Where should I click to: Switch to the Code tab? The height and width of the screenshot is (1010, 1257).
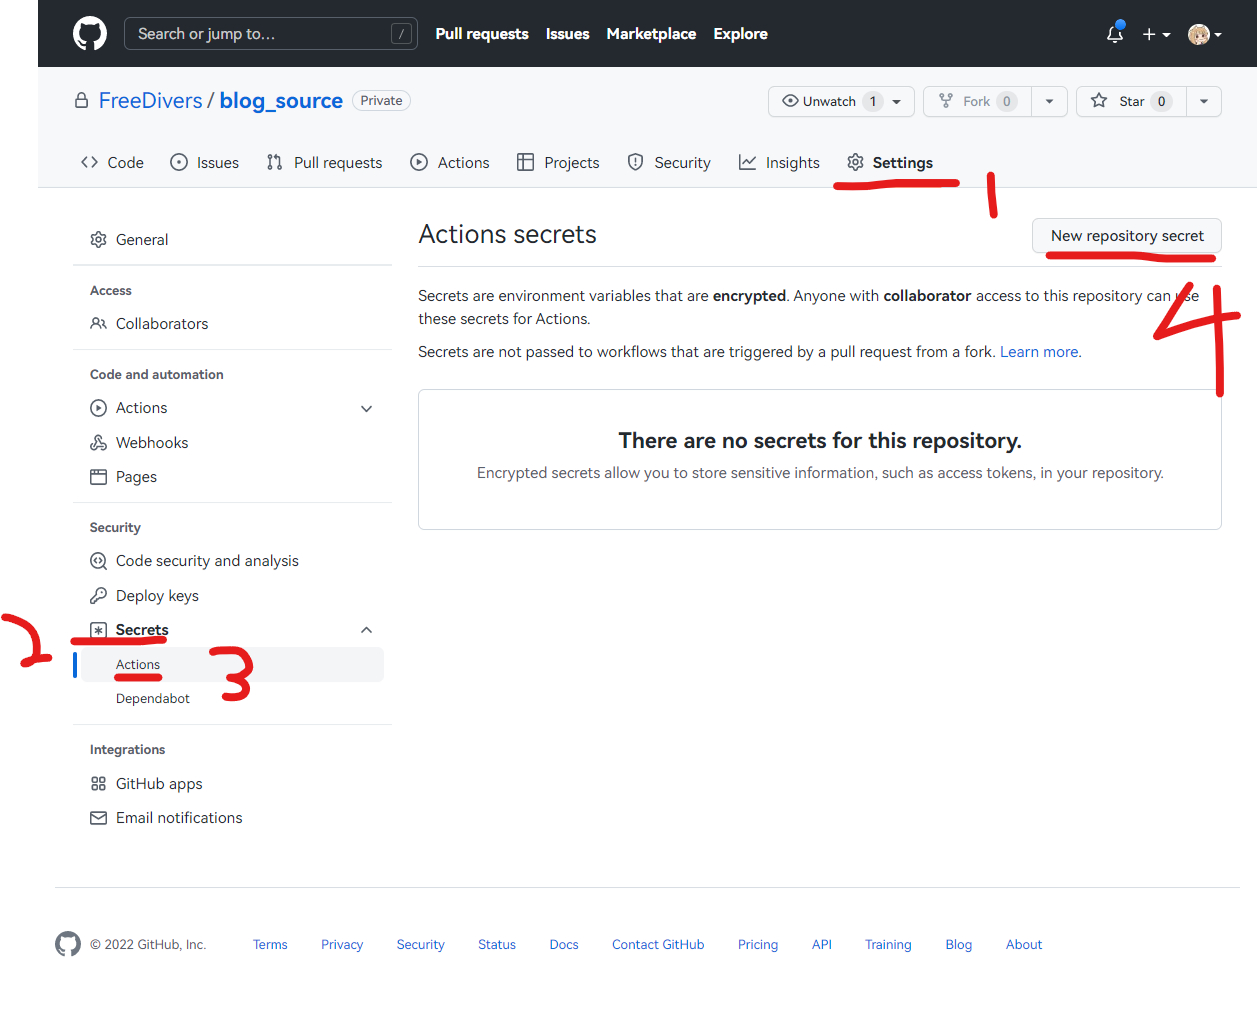112,162
